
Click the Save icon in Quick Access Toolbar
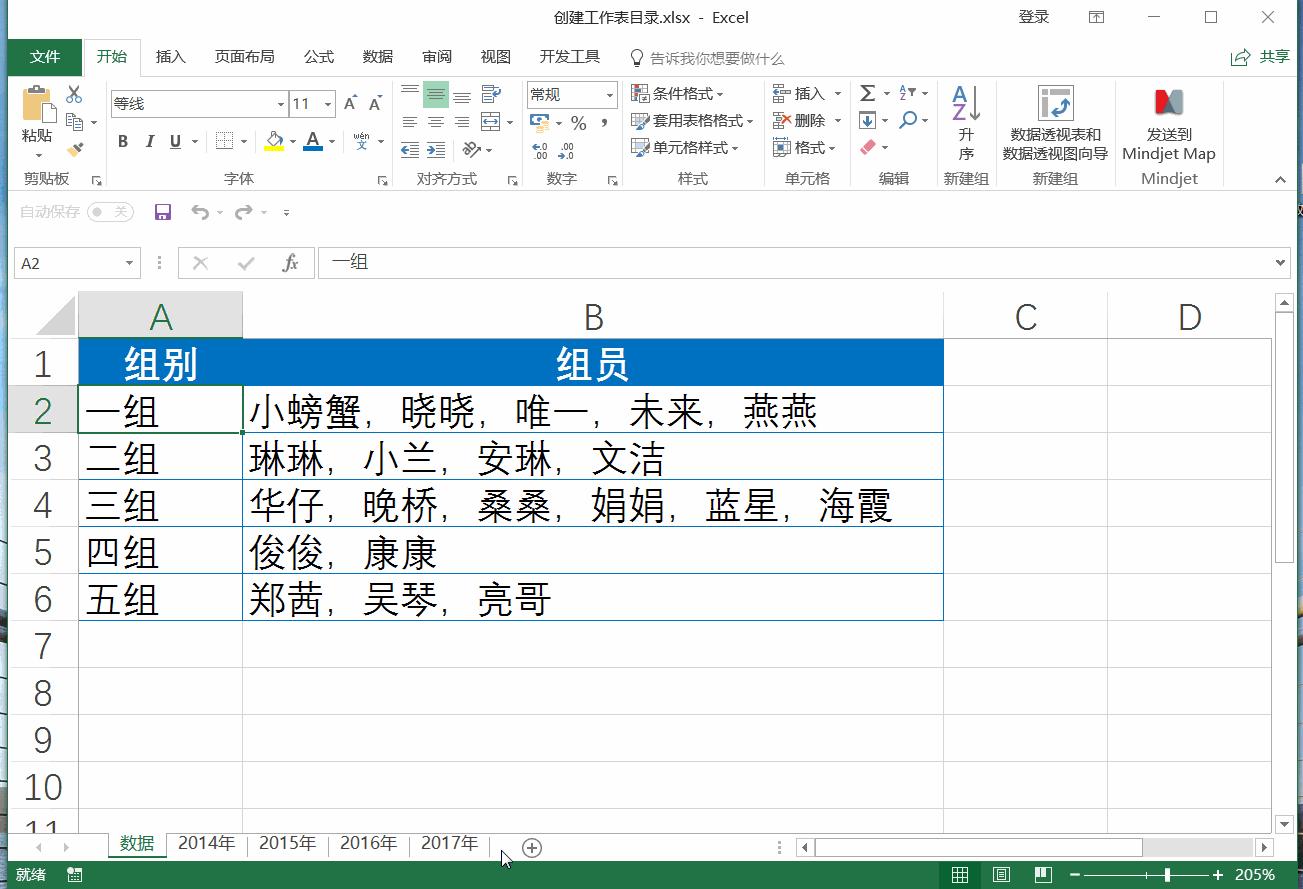coord(162,212)
